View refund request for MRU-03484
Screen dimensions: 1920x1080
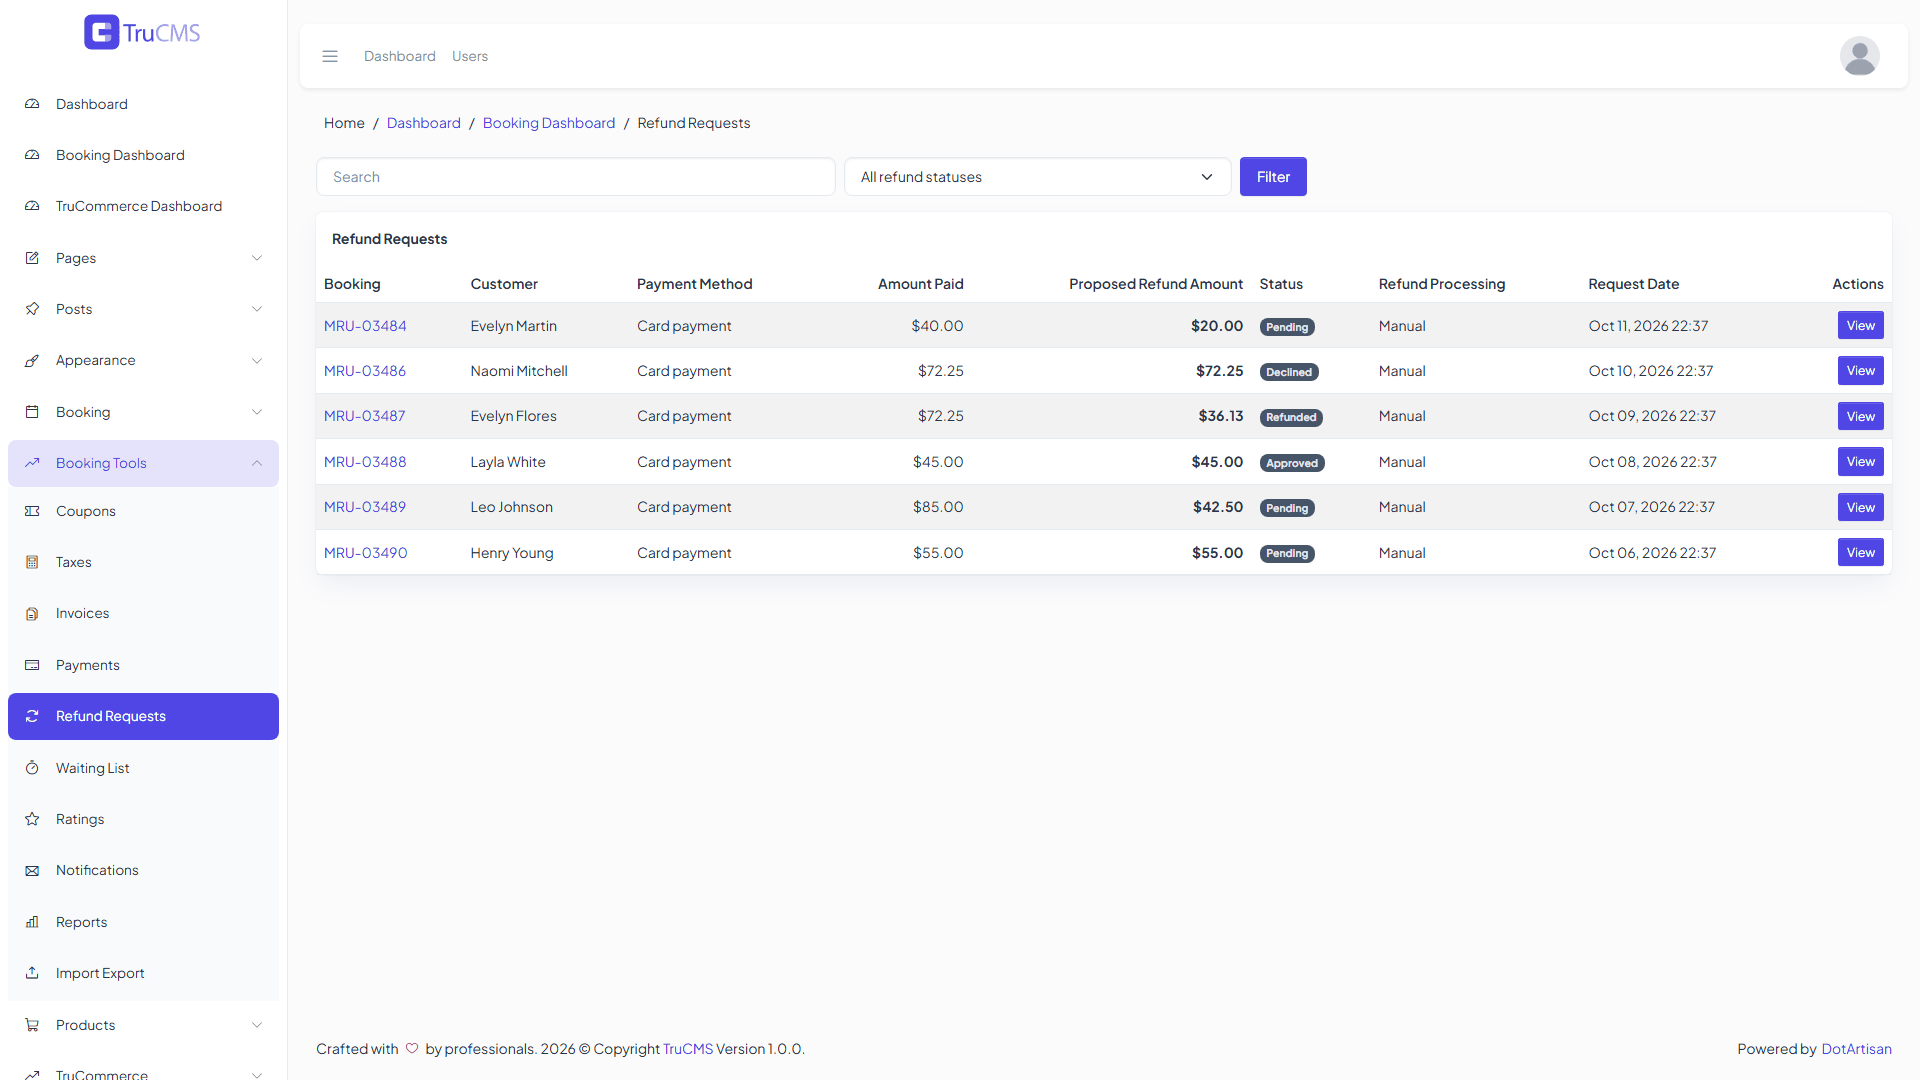click(1860, 325)
